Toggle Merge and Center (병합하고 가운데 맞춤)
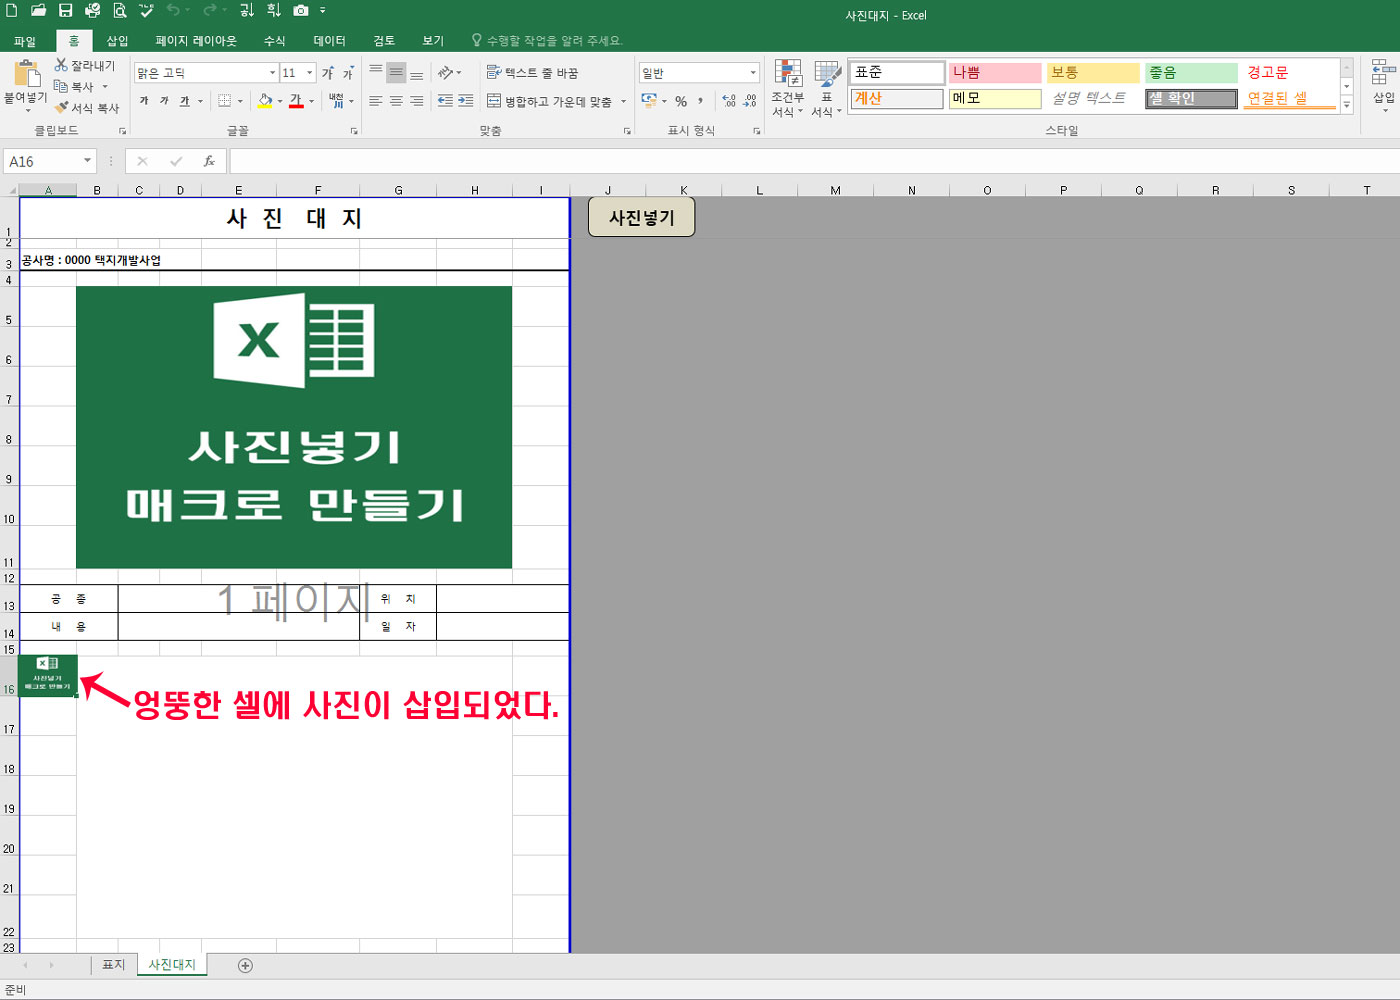The width and height of the screenshot is (1400, 1000). pyautogui.click(x=549, y=101)
